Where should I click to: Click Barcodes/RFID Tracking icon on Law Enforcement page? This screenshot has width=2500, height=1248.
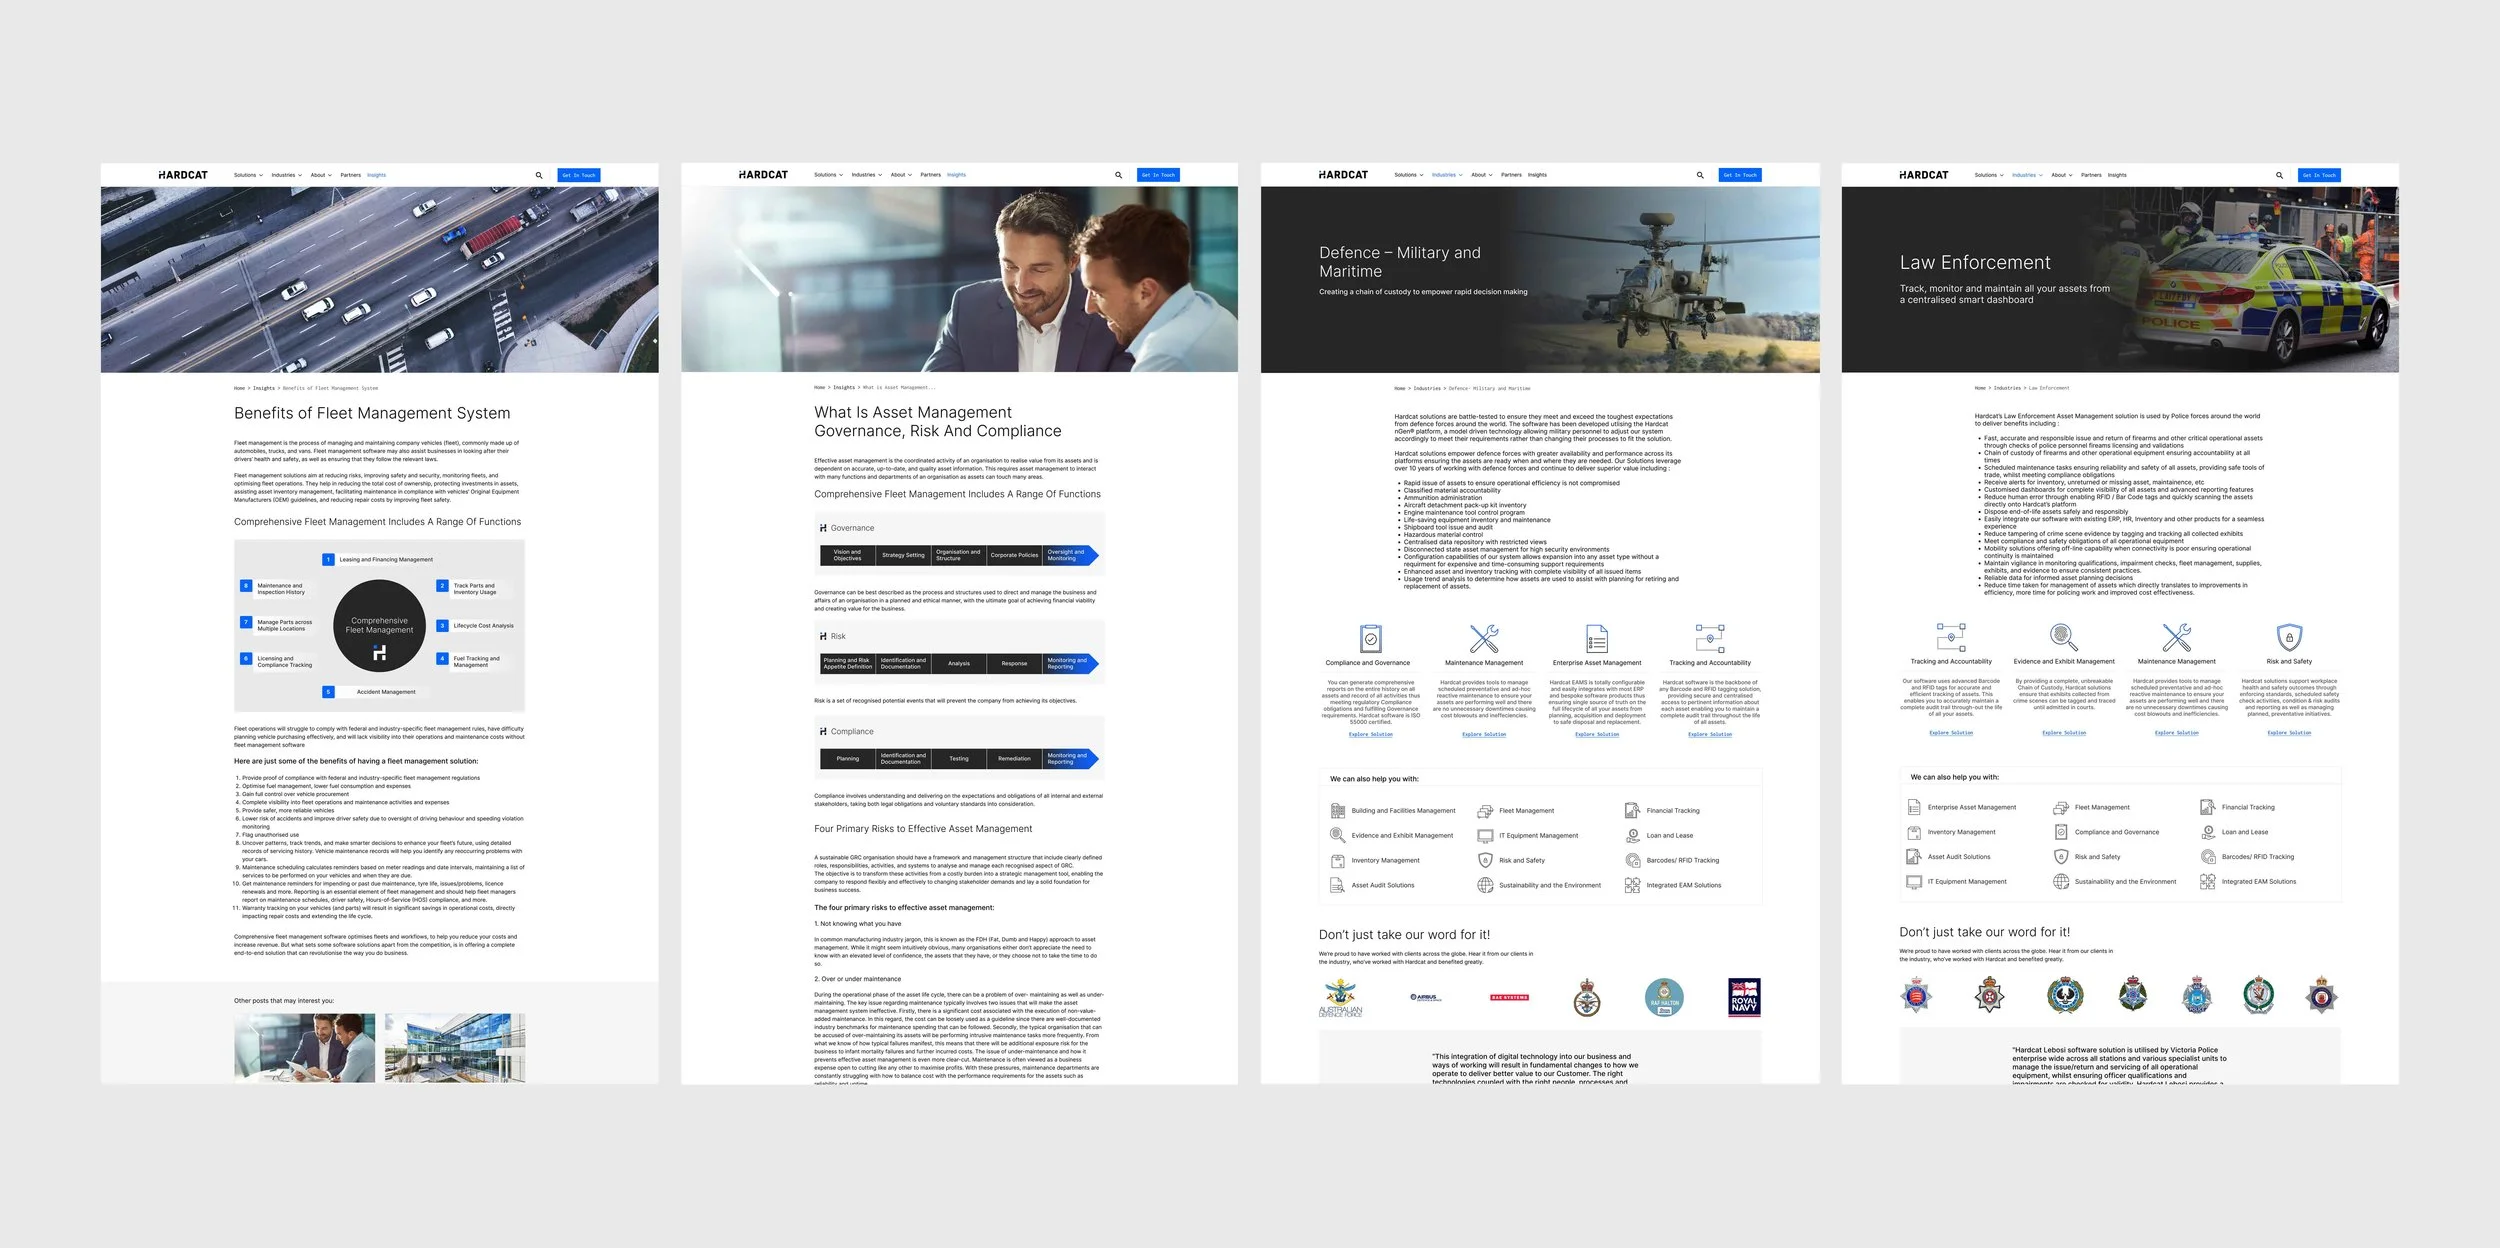click(2208, 857)
